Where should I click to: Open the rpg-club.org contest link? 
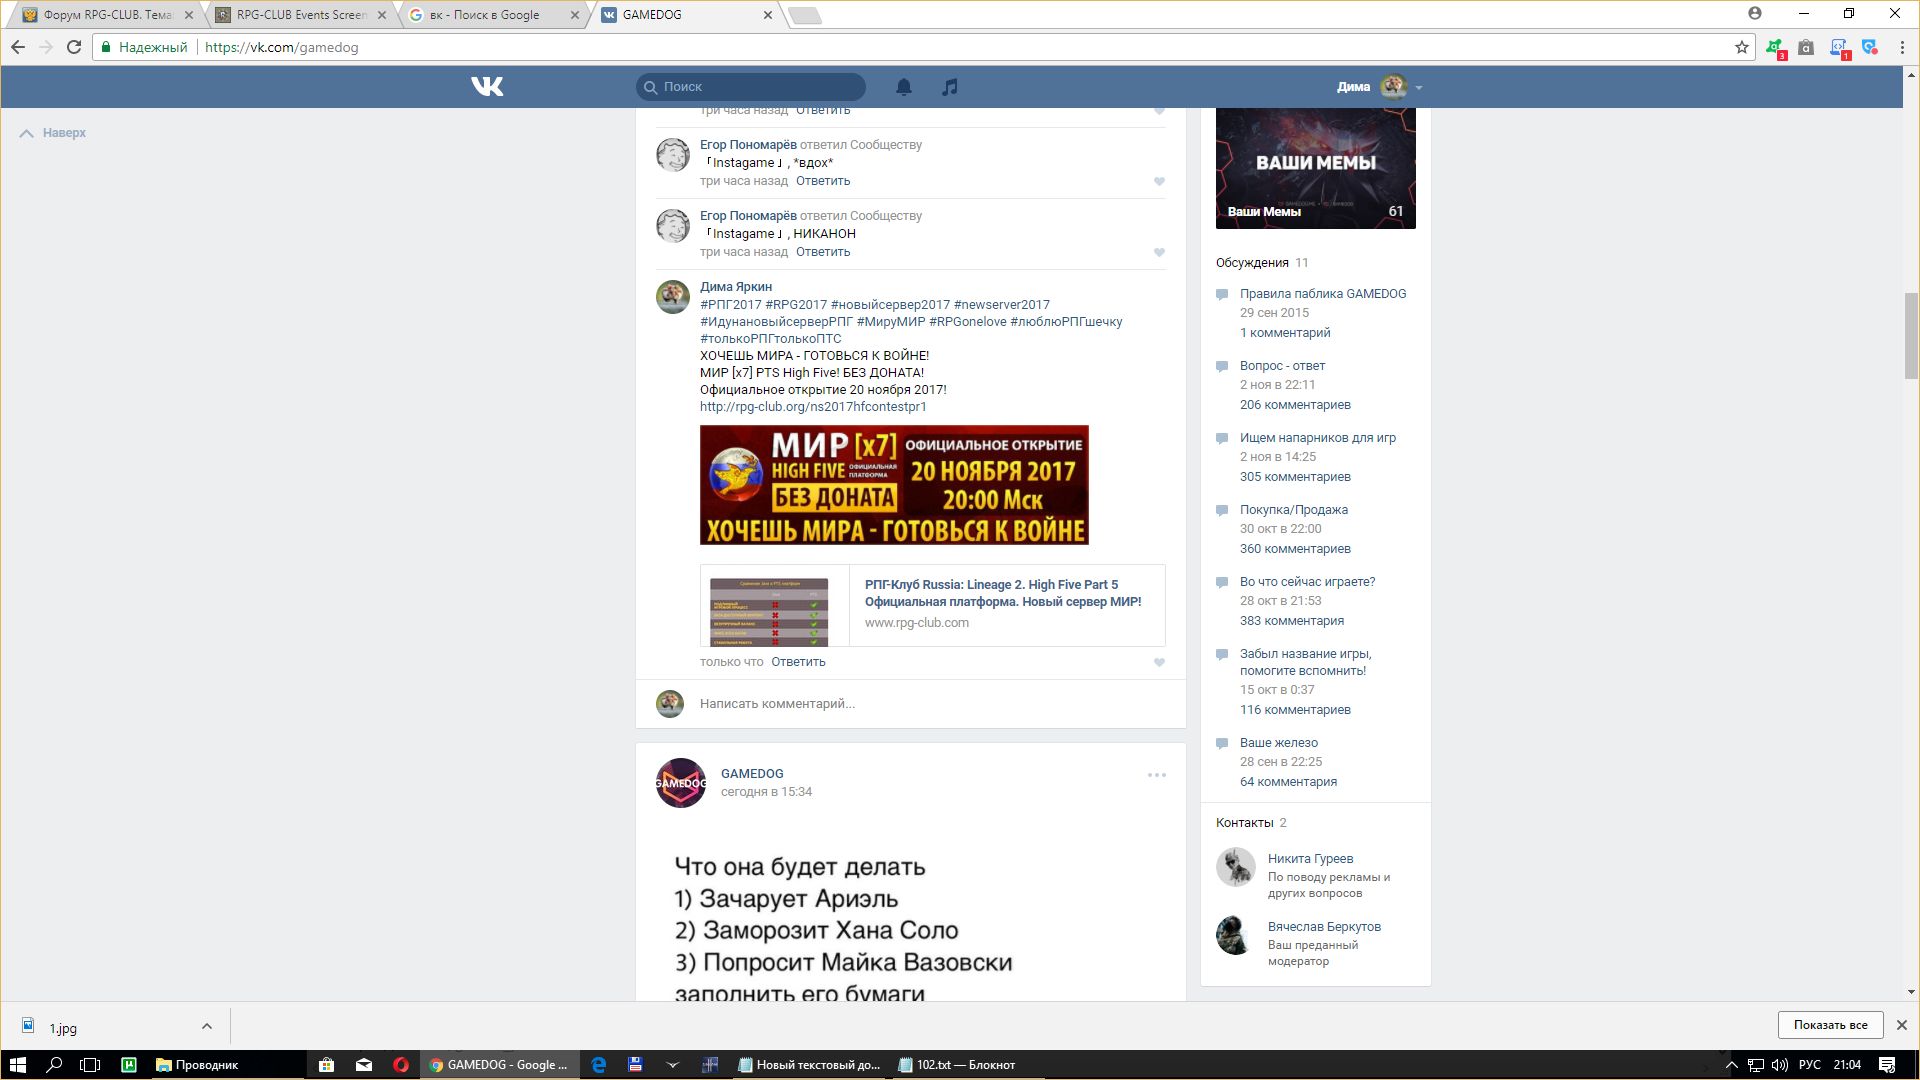pyautogui.click(x=813, y=407)
